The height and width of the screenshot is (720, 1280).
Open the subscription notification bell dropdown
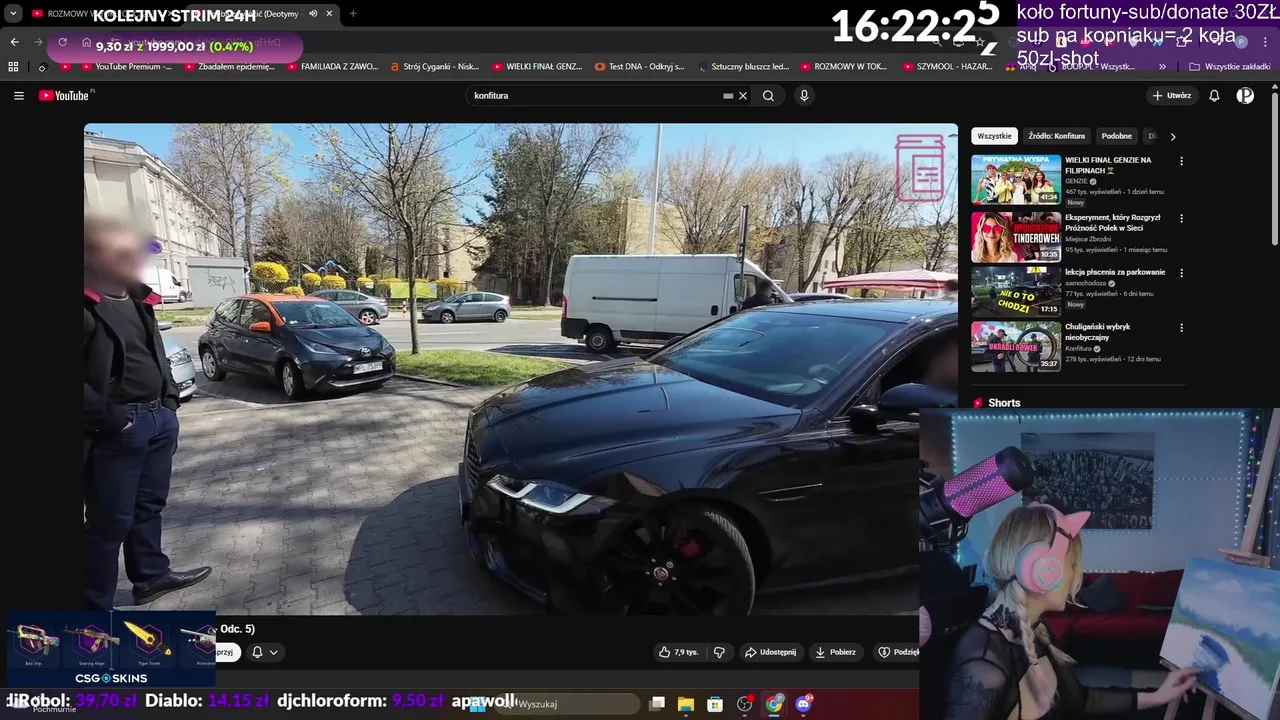pos(265,652)
